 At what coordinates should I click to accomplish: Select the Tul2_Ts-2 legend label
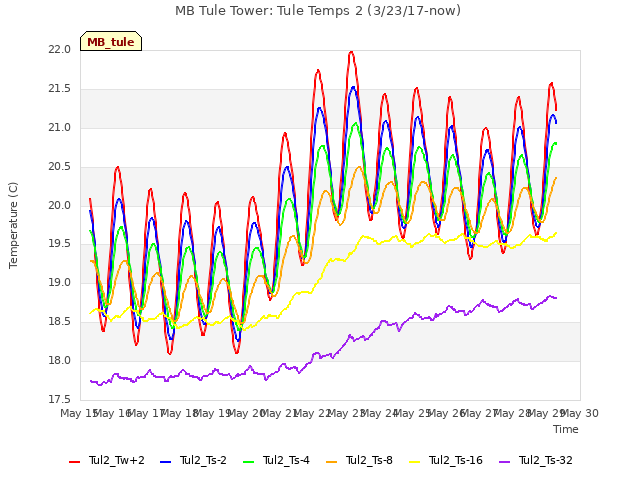click(203, 461)
